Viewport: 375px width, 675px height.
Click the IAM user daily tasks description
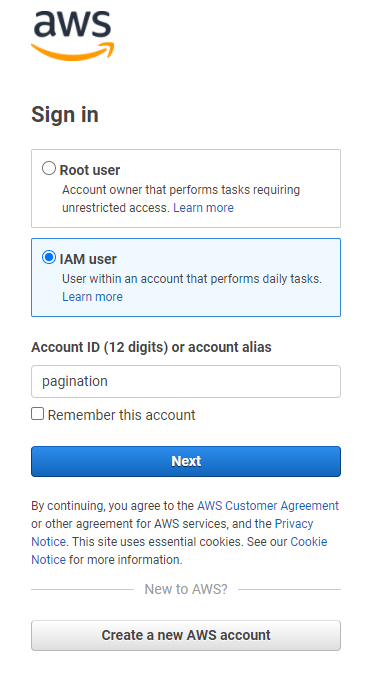(192, 279)
